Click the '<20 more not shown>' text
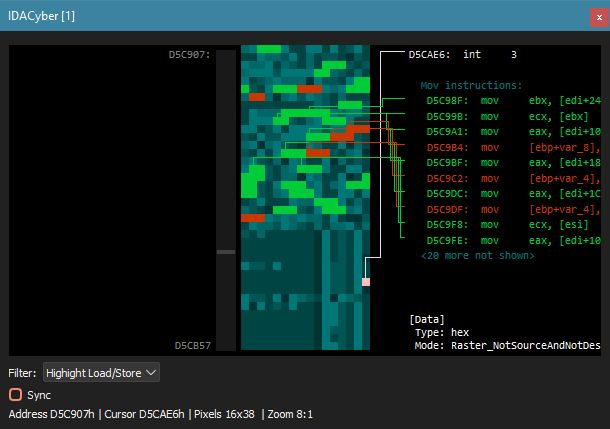The width and height of the screenshot is (610, 429). click(477, 256)
